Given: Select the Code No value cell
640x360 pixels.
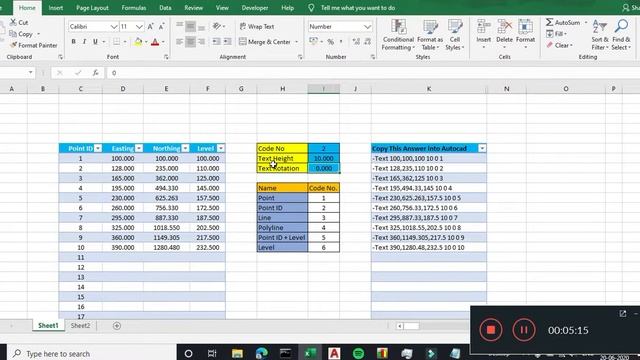Looking at the screenshot, I should point(324,149).
